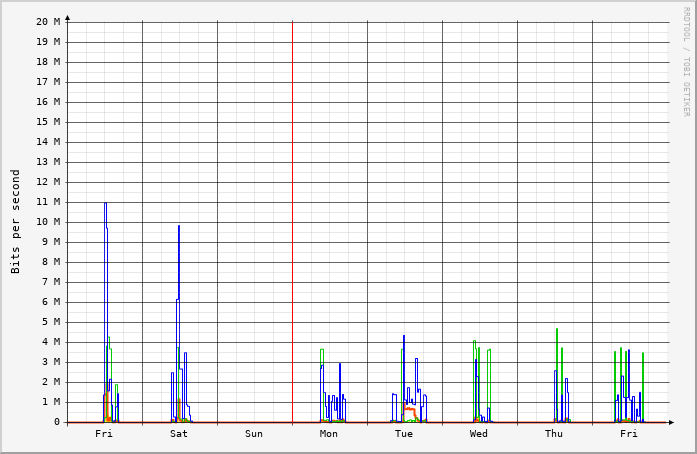Click the '9 M' y-axis label
Viewport: 697px width, 454px height.
click(x=51, y=242)
